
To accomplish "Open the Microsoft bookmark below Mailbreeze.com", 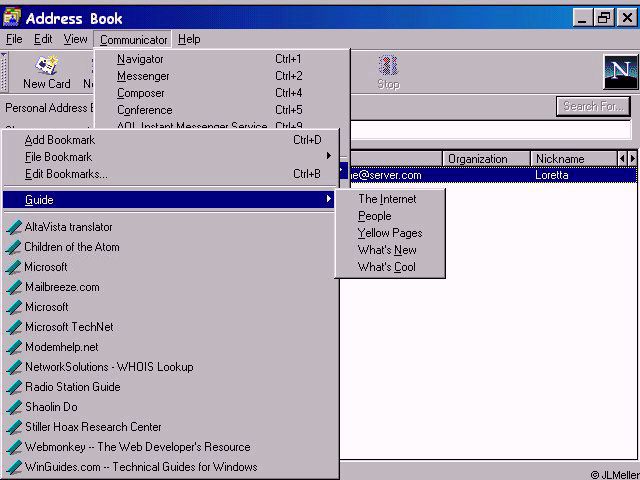I will [47, 307].
